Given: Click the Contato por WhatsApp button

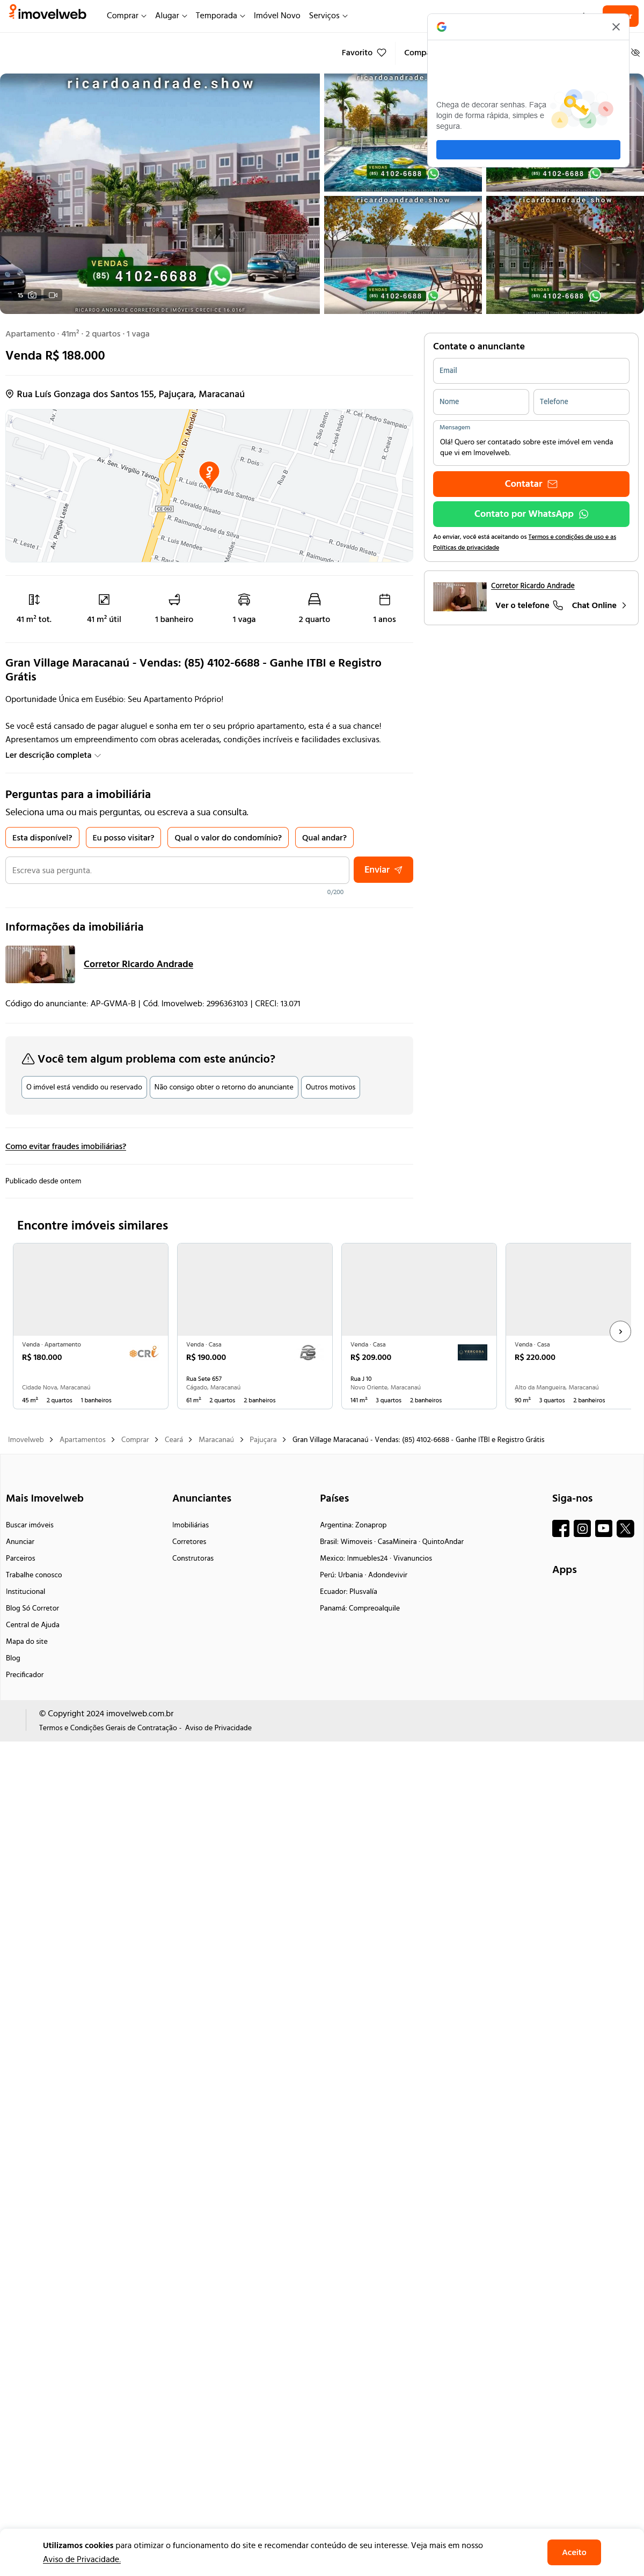Looking at the screenshot, I should (531, 514).
